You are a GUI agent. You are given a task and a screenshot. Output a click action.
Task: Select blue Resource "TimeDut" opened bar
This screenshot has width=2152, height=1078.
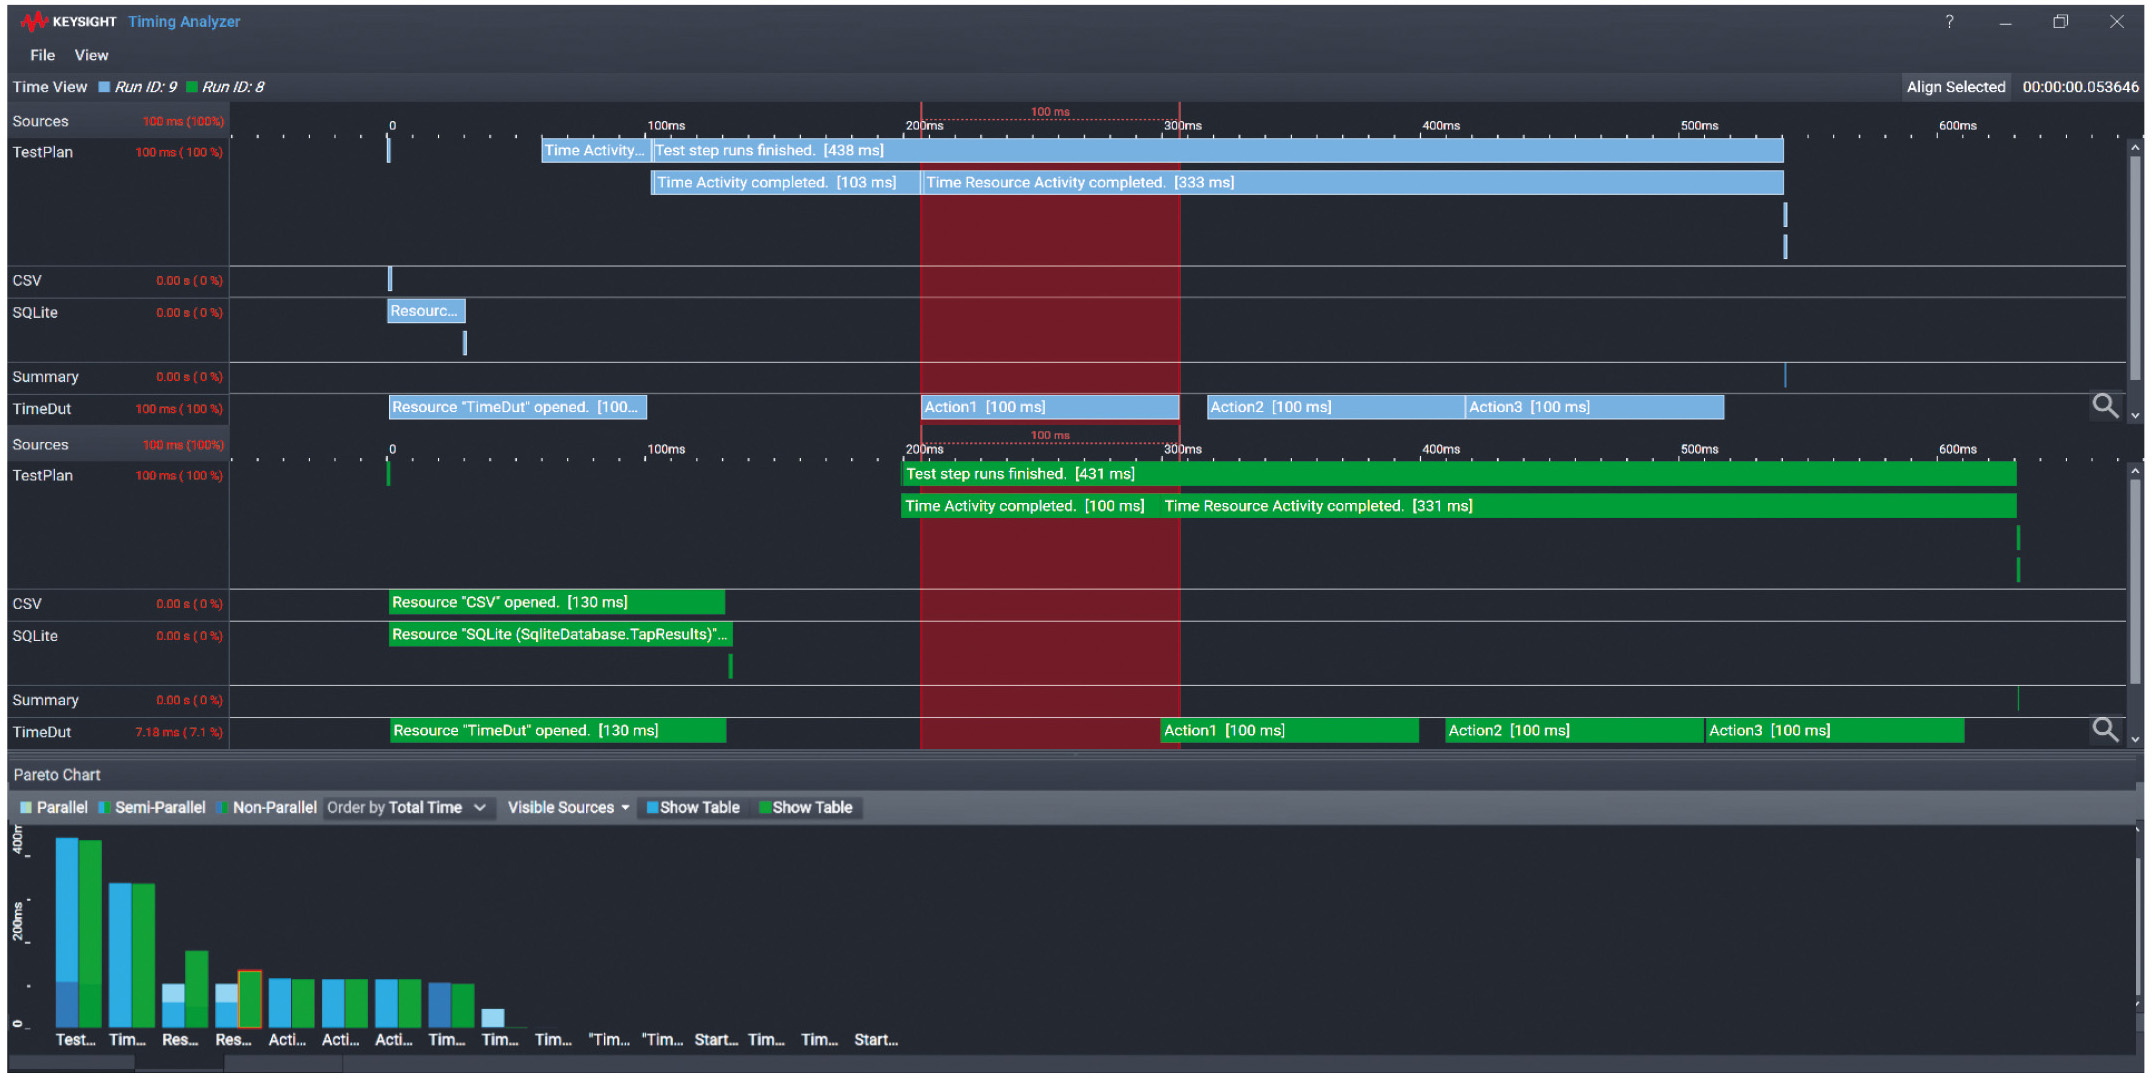[x=518, y=407]
